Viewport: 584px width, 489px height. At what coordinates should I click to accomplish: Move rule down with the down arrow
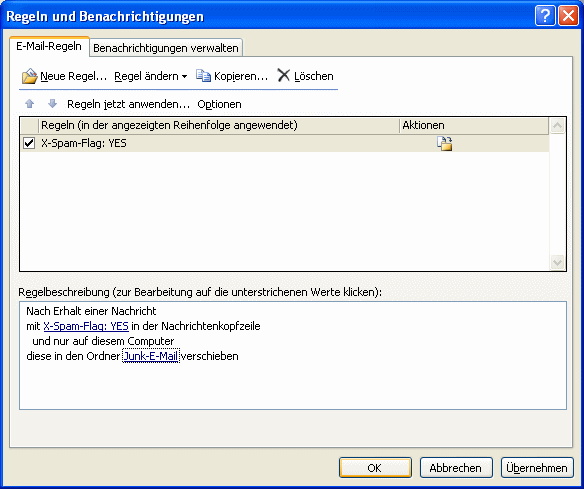(53, 104)
